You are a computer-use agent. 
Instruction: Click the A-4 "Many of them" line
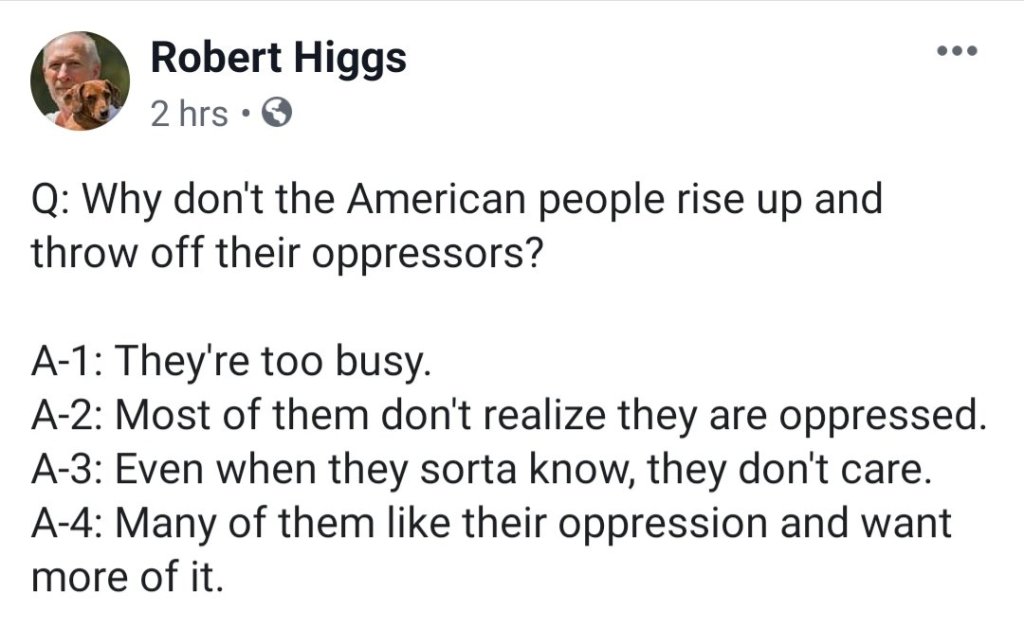[491, 523]
